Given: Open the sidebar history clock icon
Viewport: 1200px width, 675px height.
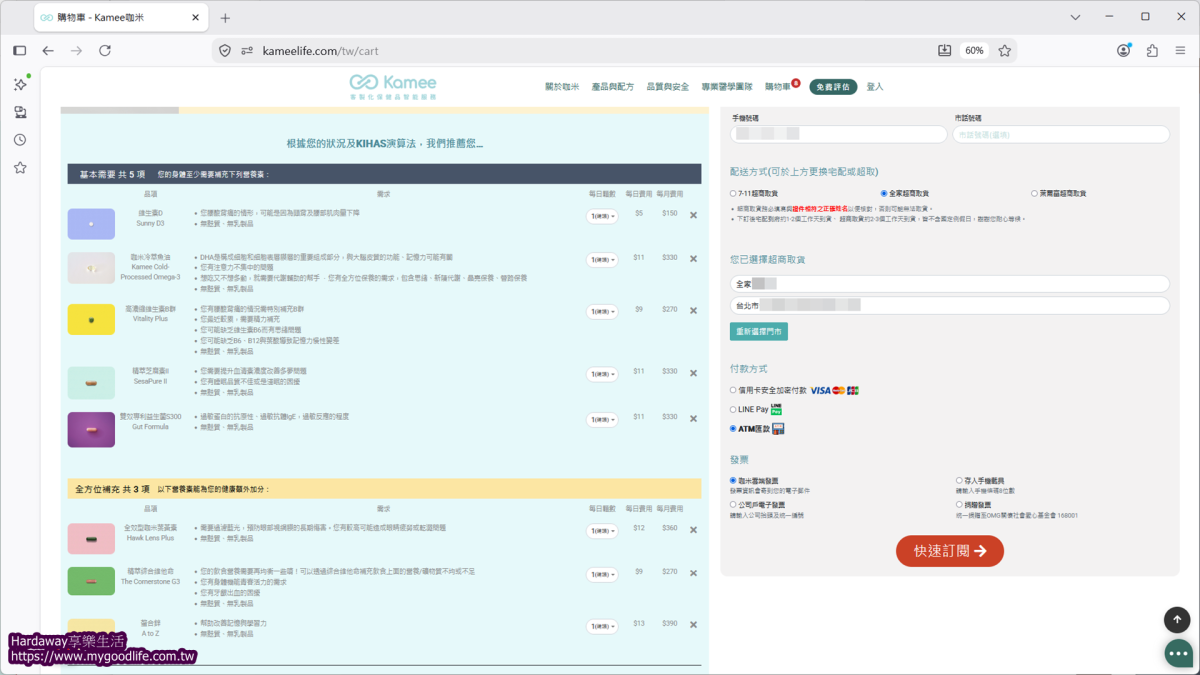Looking at the screenshot, I should click(20, 140).
